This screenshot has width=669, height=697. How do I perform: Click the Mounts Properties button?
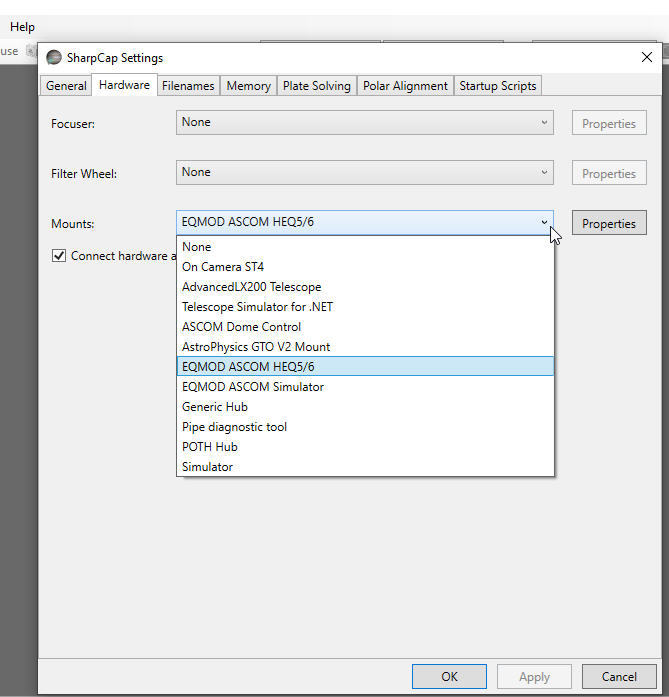tap(609, 224)
